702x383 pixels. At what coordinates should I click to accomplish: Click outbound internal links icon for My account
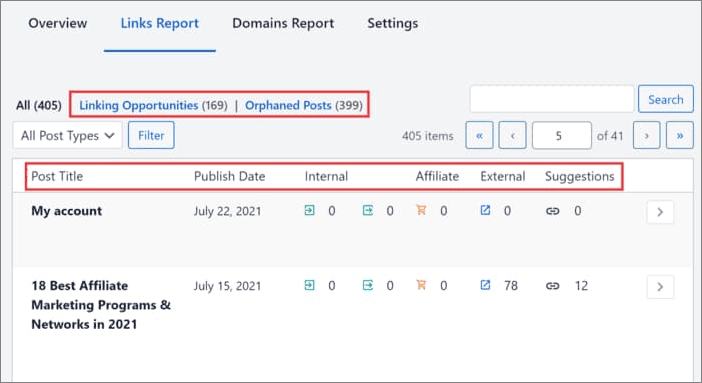point(368,210)
